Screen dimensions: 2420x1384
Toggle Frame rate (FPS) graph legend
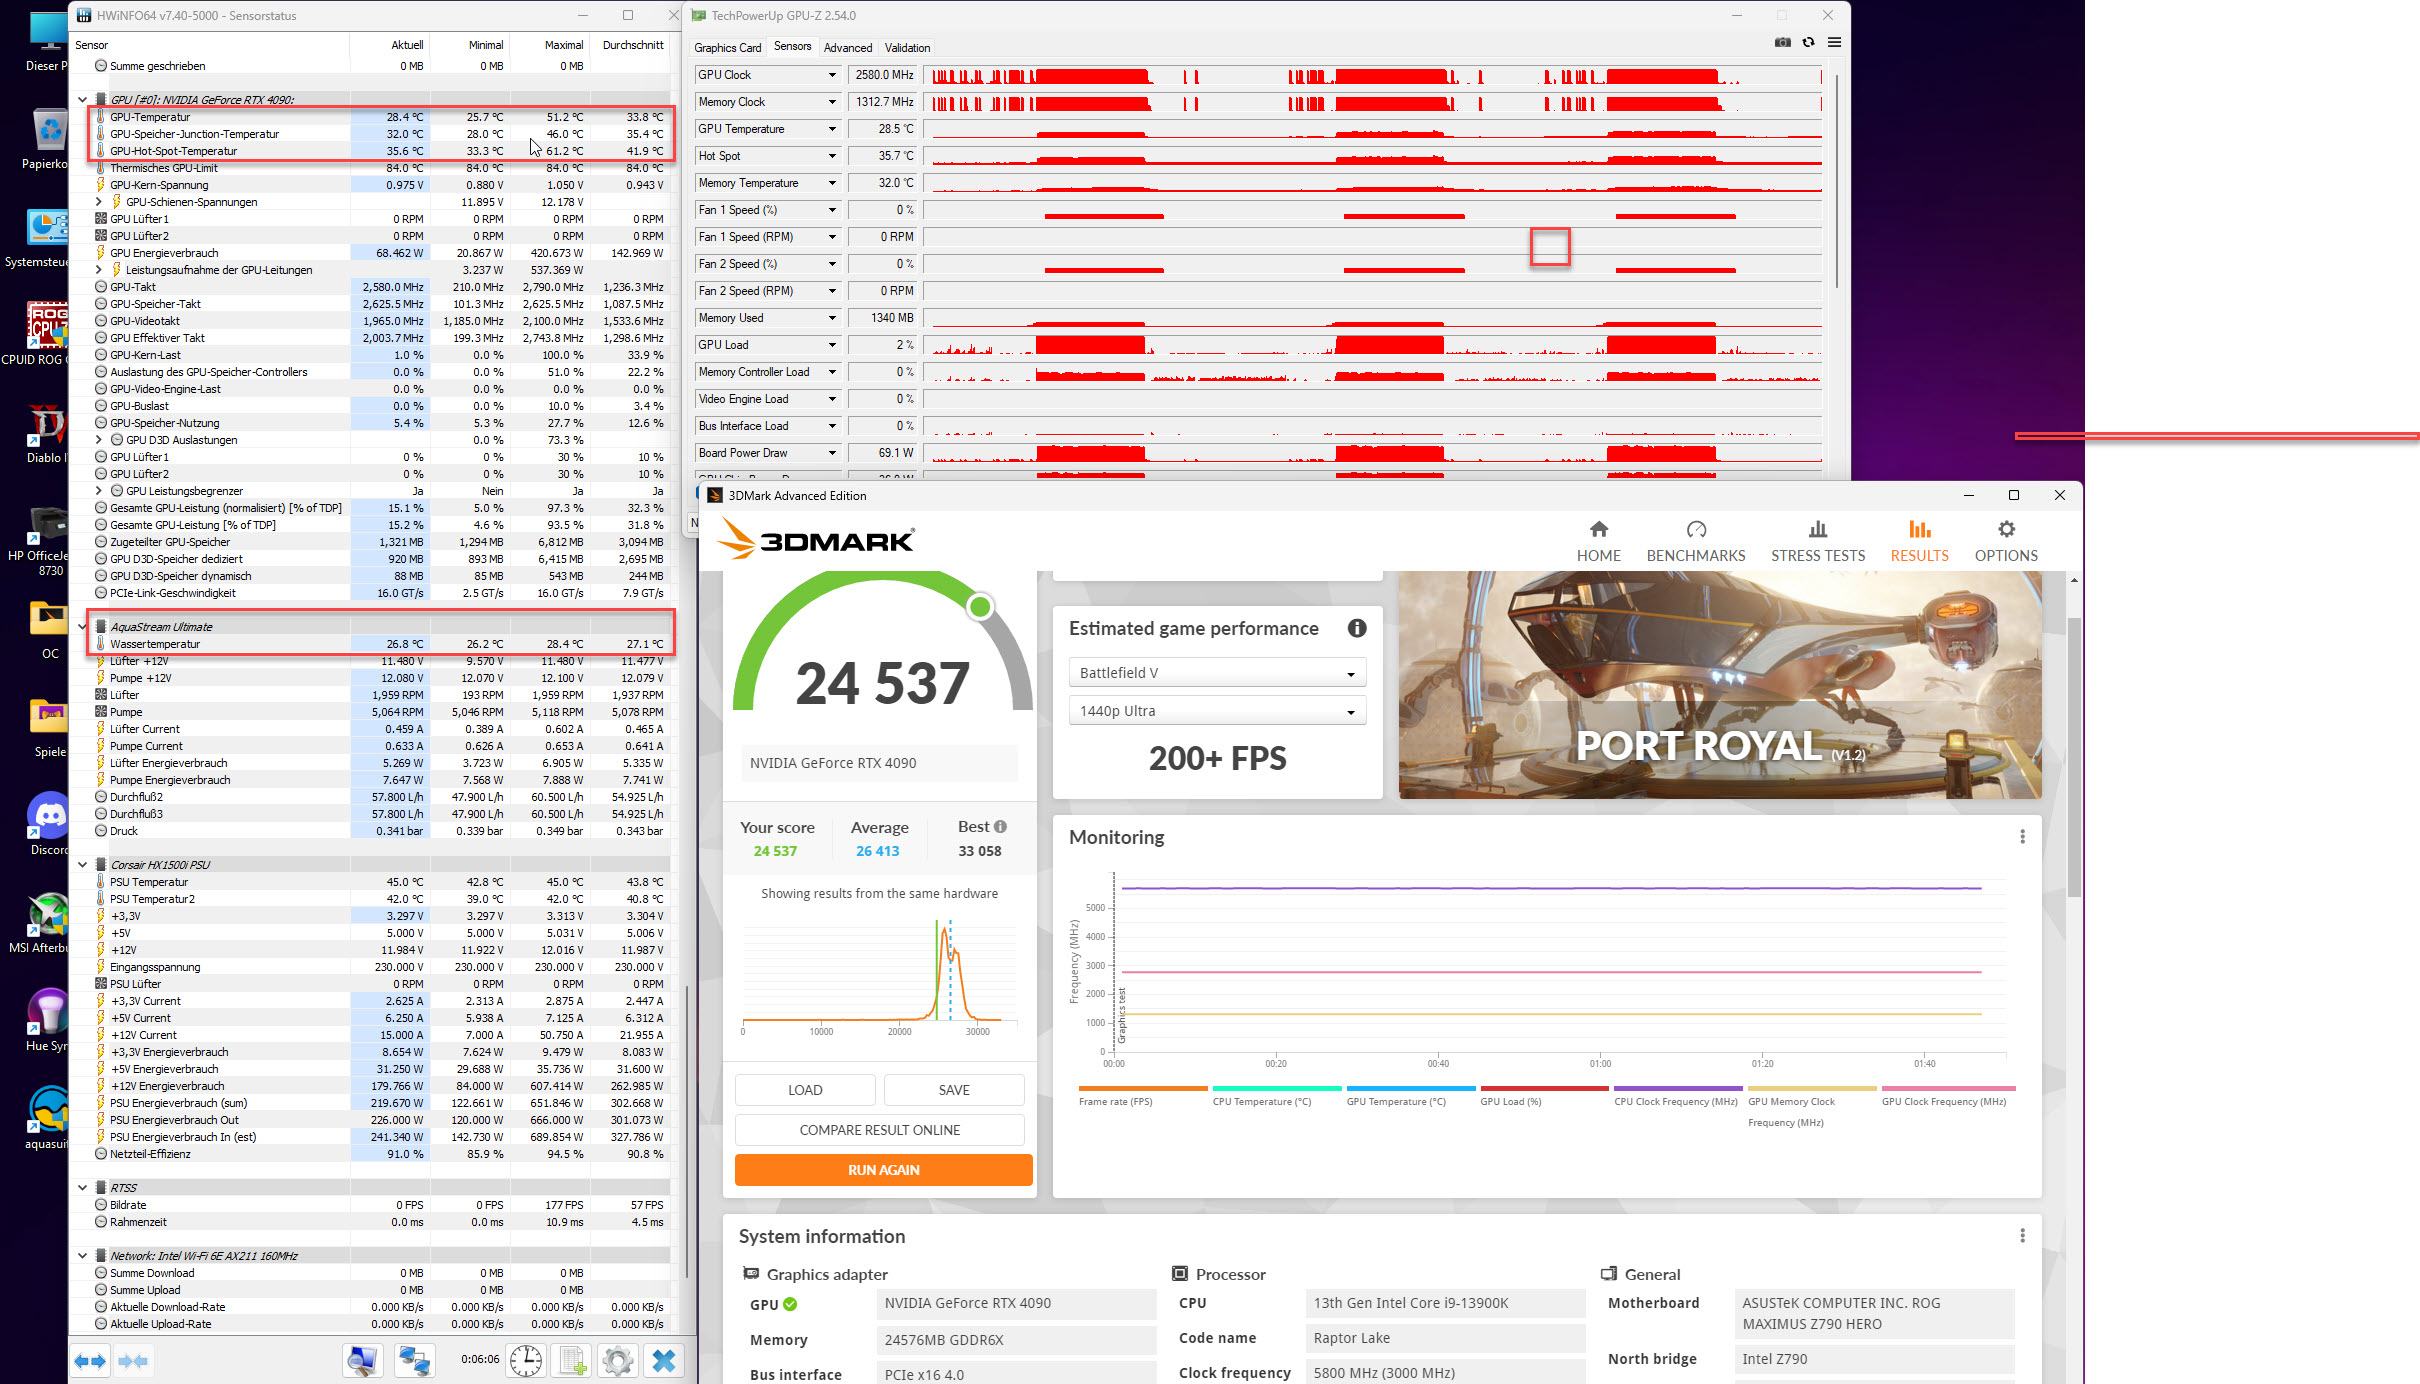click(x=1143, y=1096)
